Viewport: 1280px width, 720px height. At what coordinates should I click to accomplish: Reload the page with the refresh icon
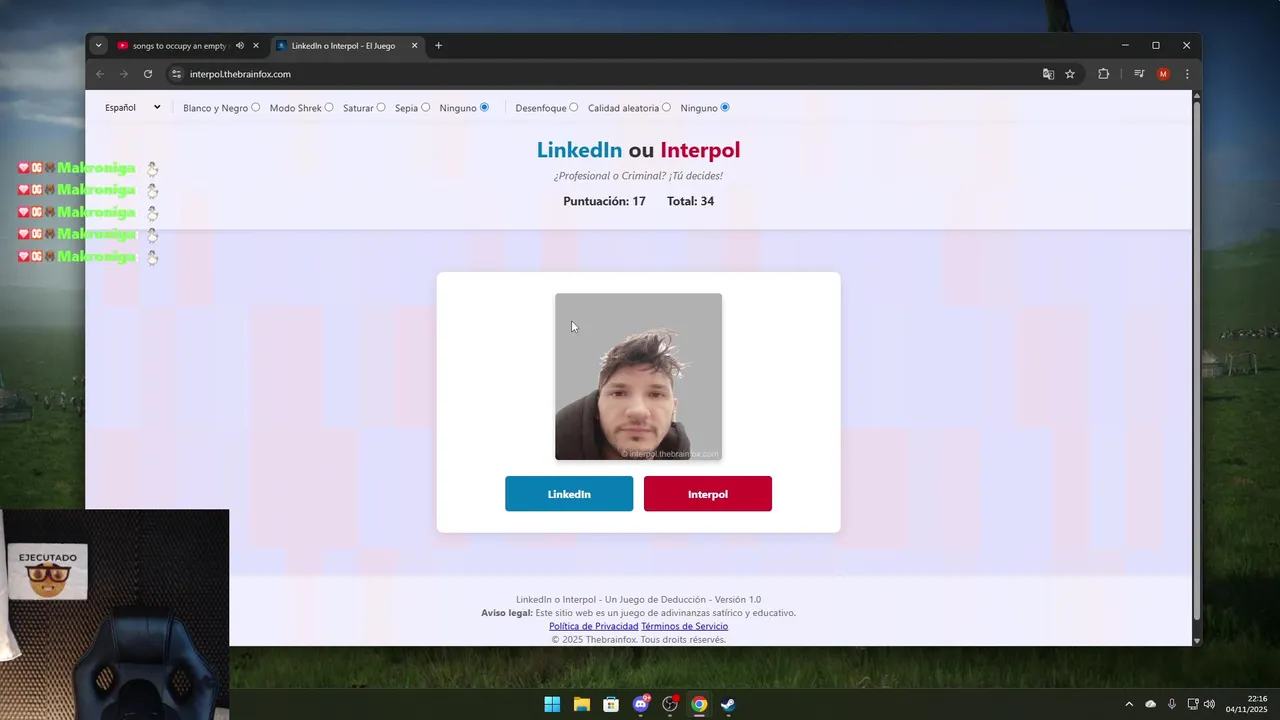pos(148,74)
